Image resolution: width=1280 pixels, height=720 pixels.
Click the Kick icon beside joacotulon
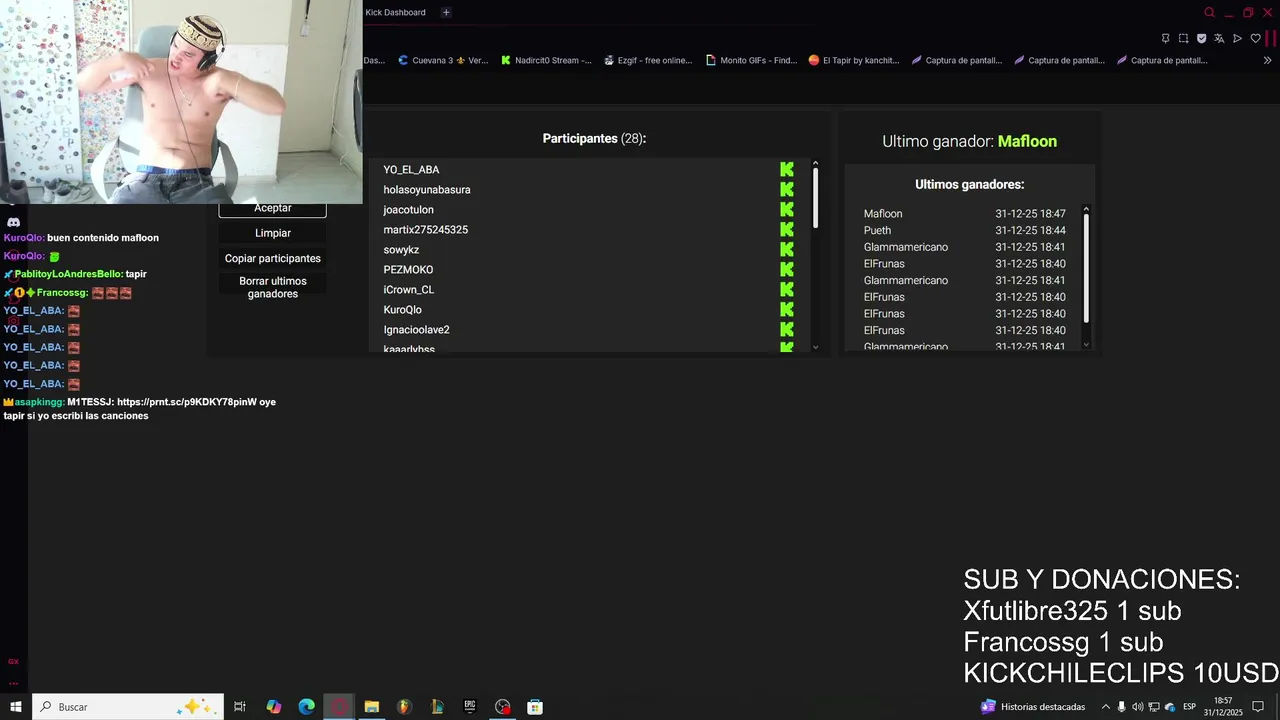tap(787, 210)
